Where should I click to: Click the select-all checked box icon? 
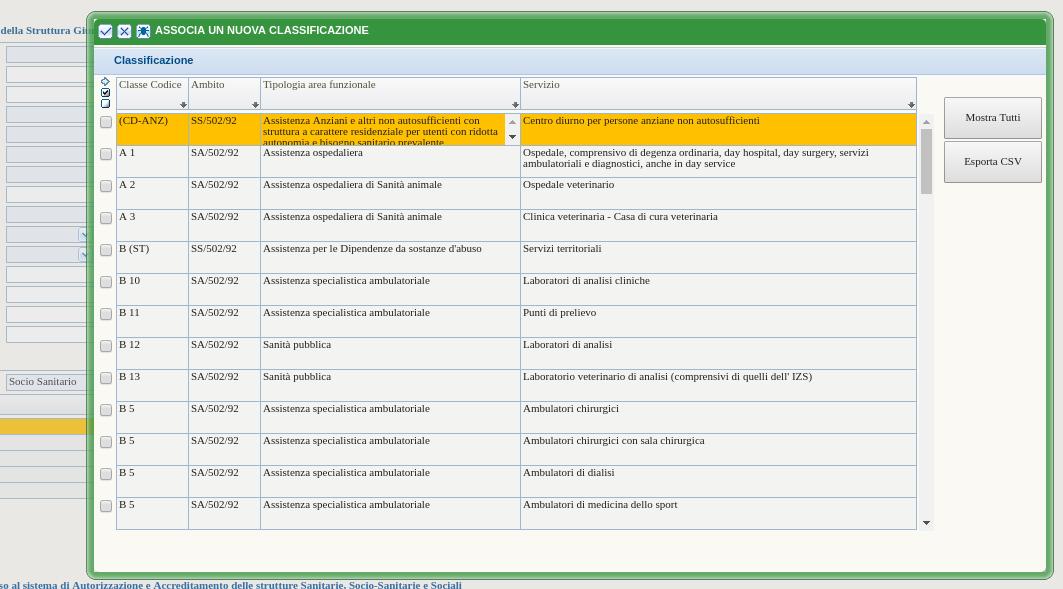(105, 93)
